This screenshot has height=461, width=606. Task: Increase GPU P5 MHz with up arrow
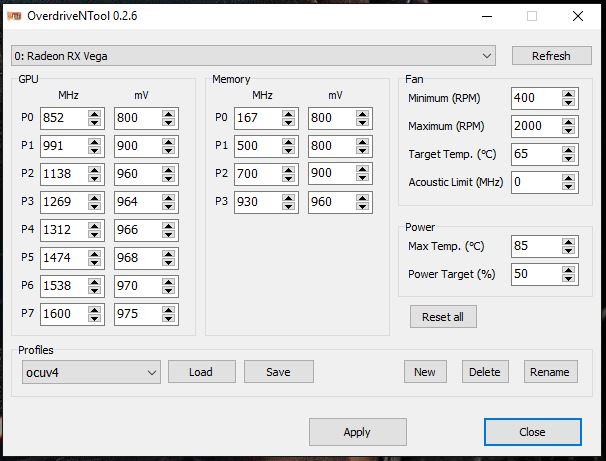pyautogui.click(x=95, y=254)
